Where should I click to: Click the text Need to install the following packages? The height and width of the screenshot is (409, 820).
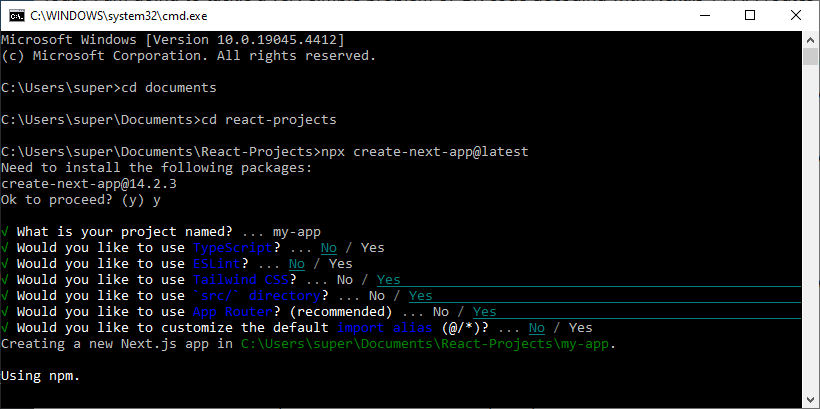point(156,168)
